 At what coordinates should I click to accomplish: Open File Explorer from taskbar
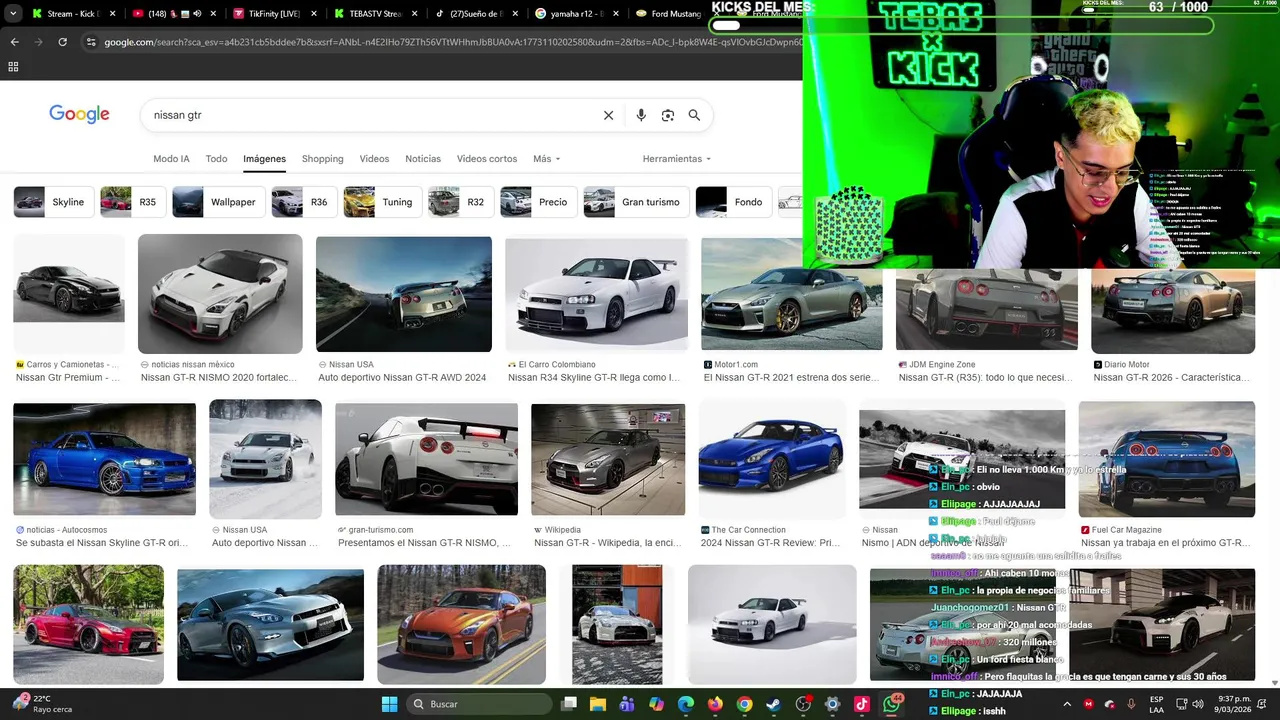(x=598, y=704)
